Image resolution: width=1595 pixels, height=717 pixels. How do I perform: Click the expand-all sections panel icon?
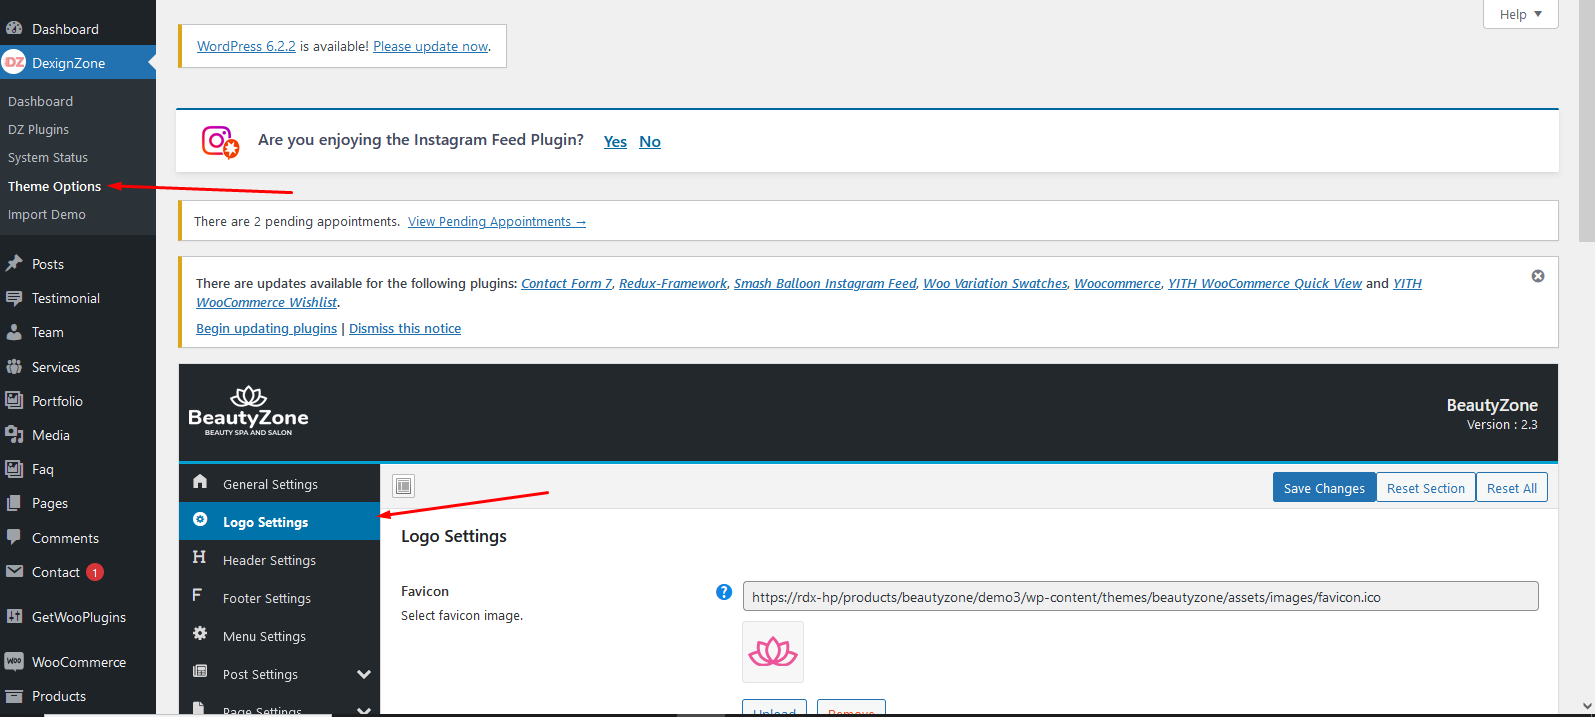click(x=404, y=486)
